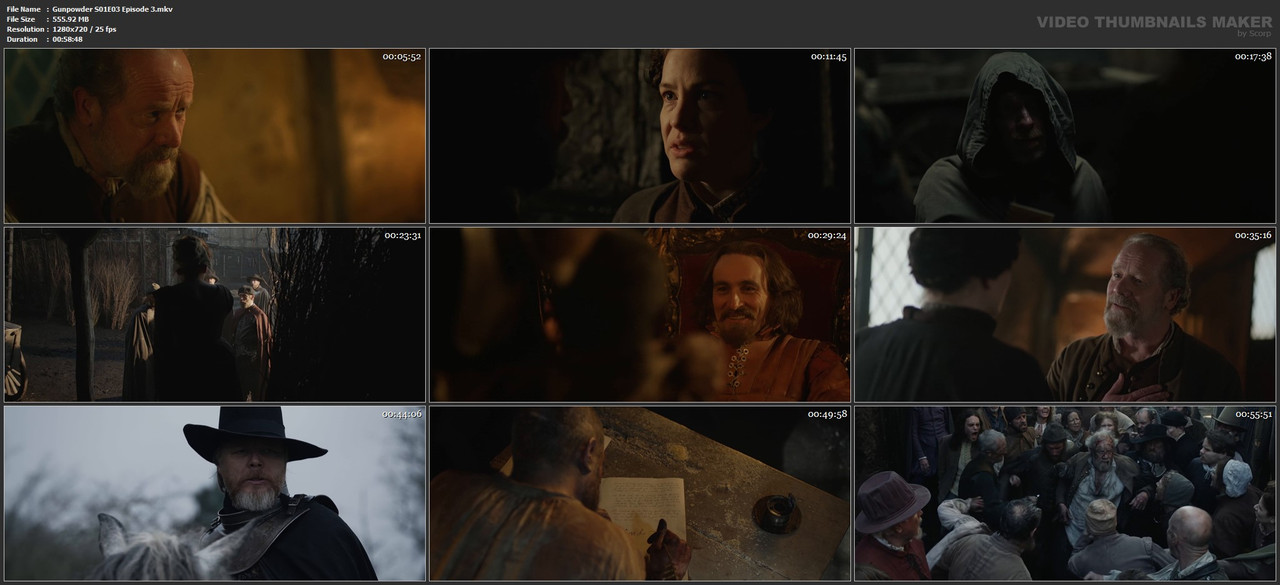This screenshot has height=585, width=1280.
Task: Click the File Name field label
Action: click(23, 9)
